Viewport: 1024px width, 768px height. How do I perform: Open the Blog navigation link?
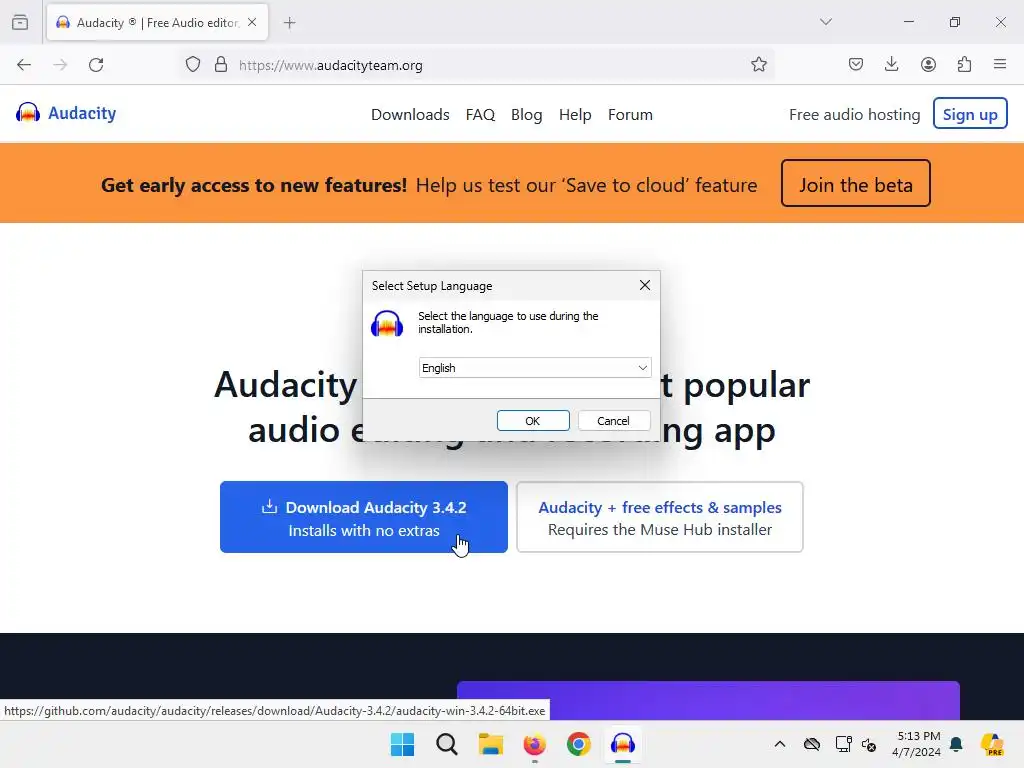pyautogui.click(x=526, y=115)
